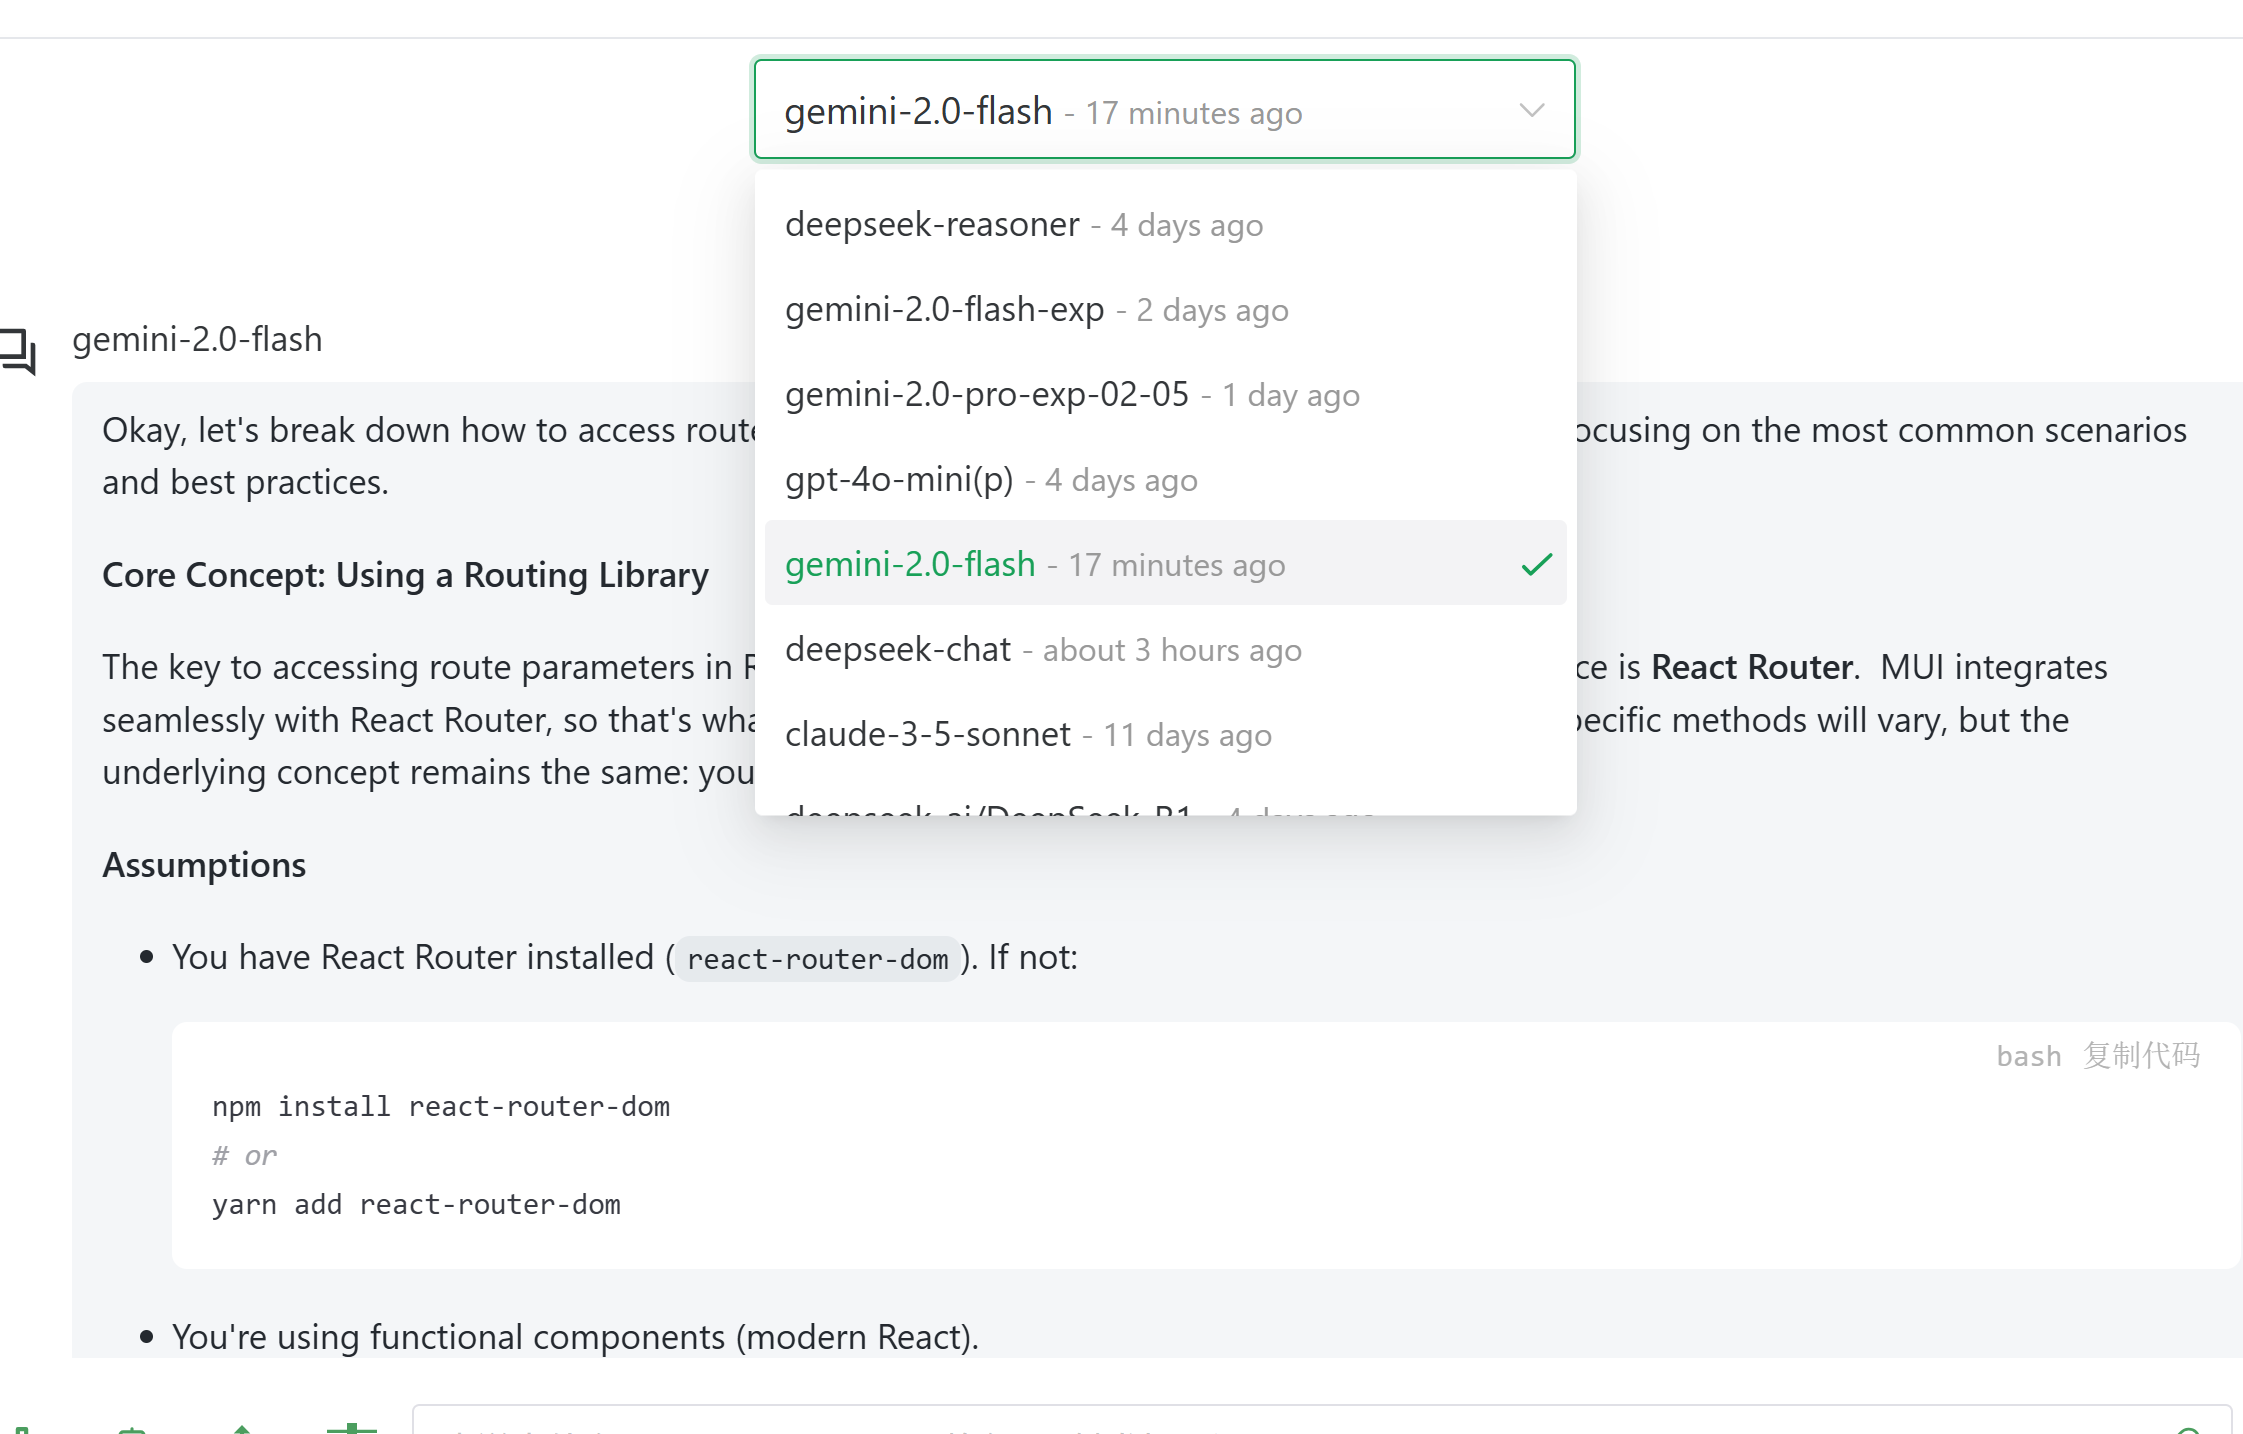The width and height of the screenshot is (2243, 1434).
Task: Click the bash language label
Action: tap(2028, 1056)
